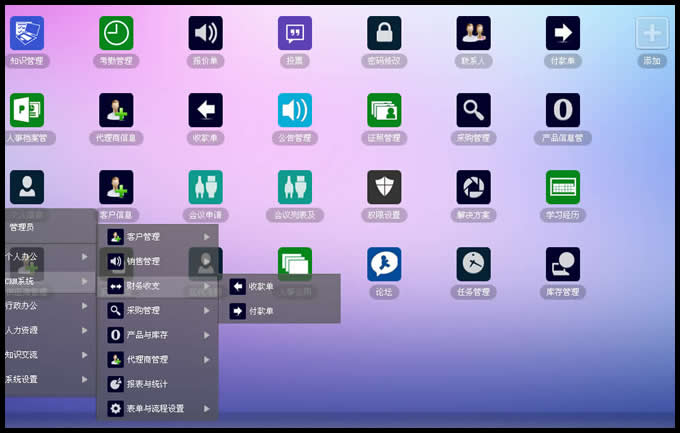Open the 客户信息 desktop icon
Image resolution: width=680 pixels, height=433 pixels.
116,187
